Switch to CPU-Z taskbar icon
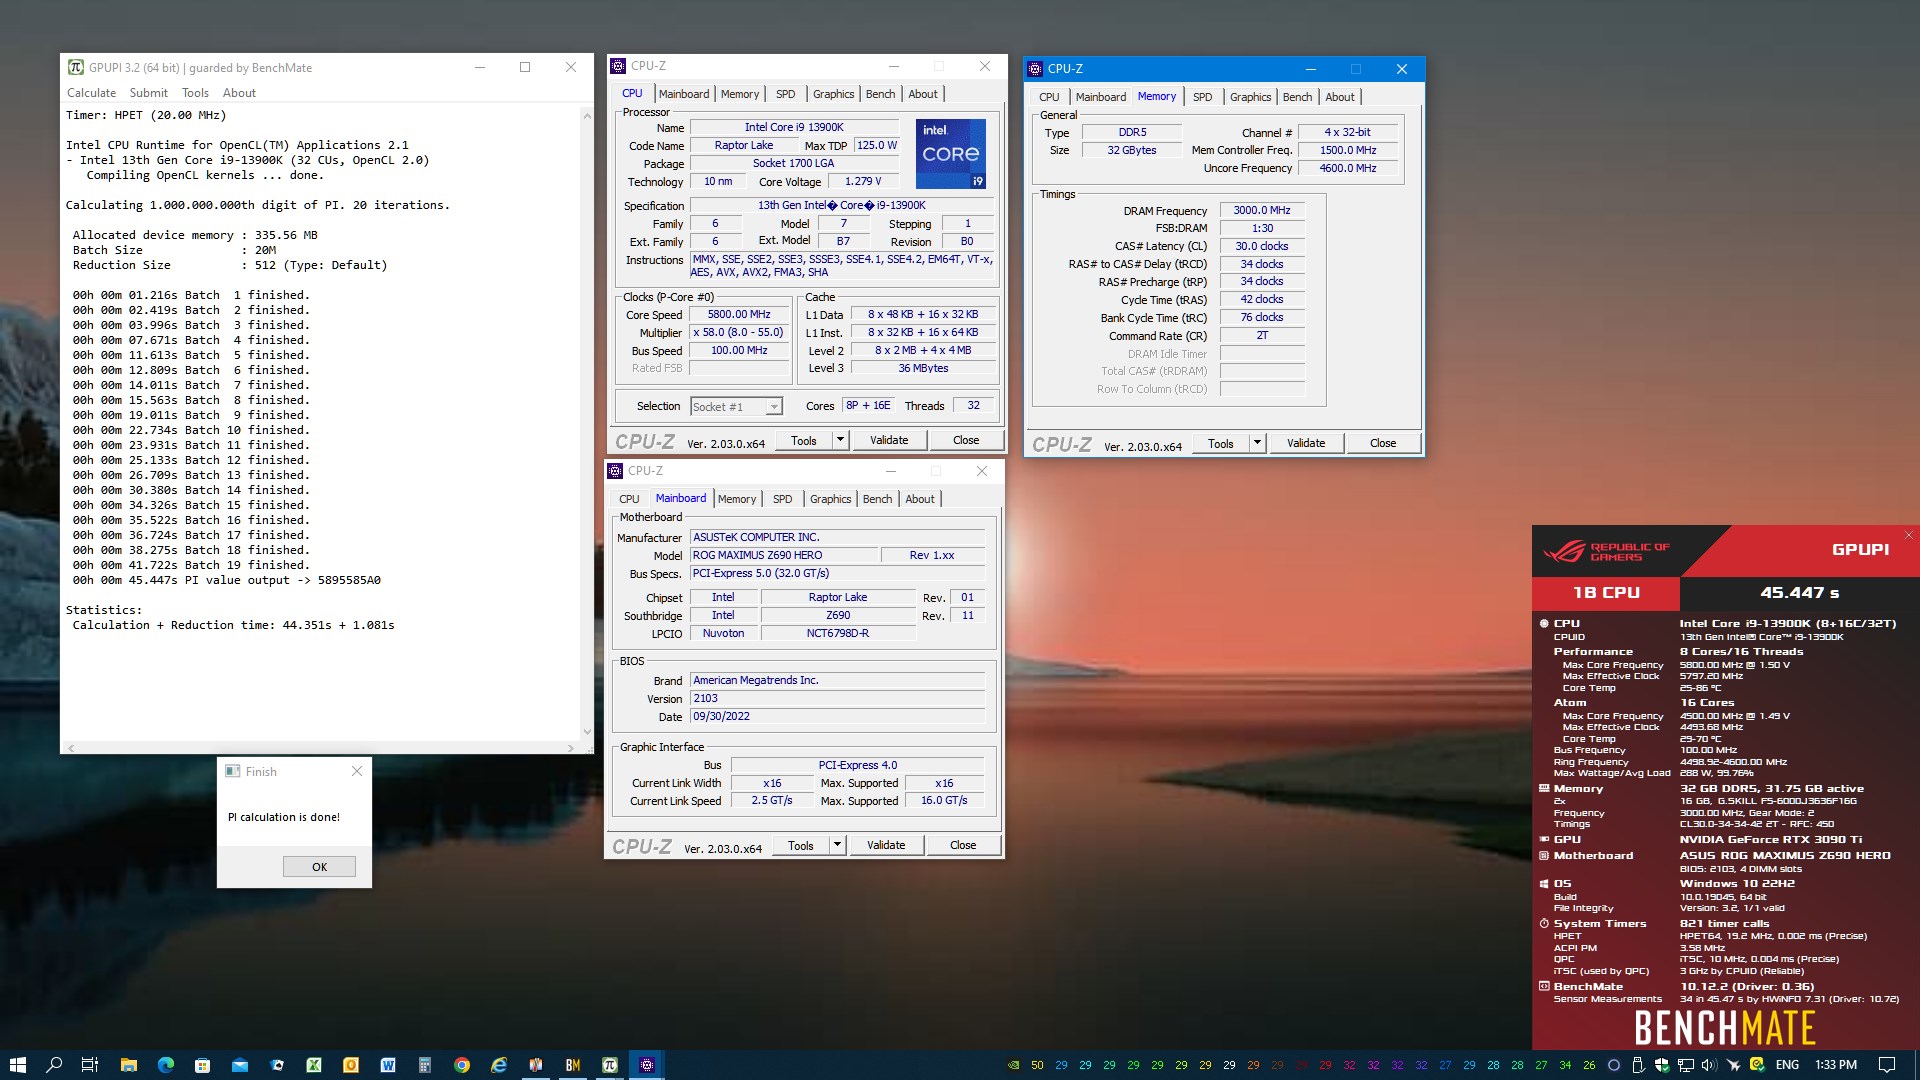Screen dimensions: 1920x1080 [647, 1065]
